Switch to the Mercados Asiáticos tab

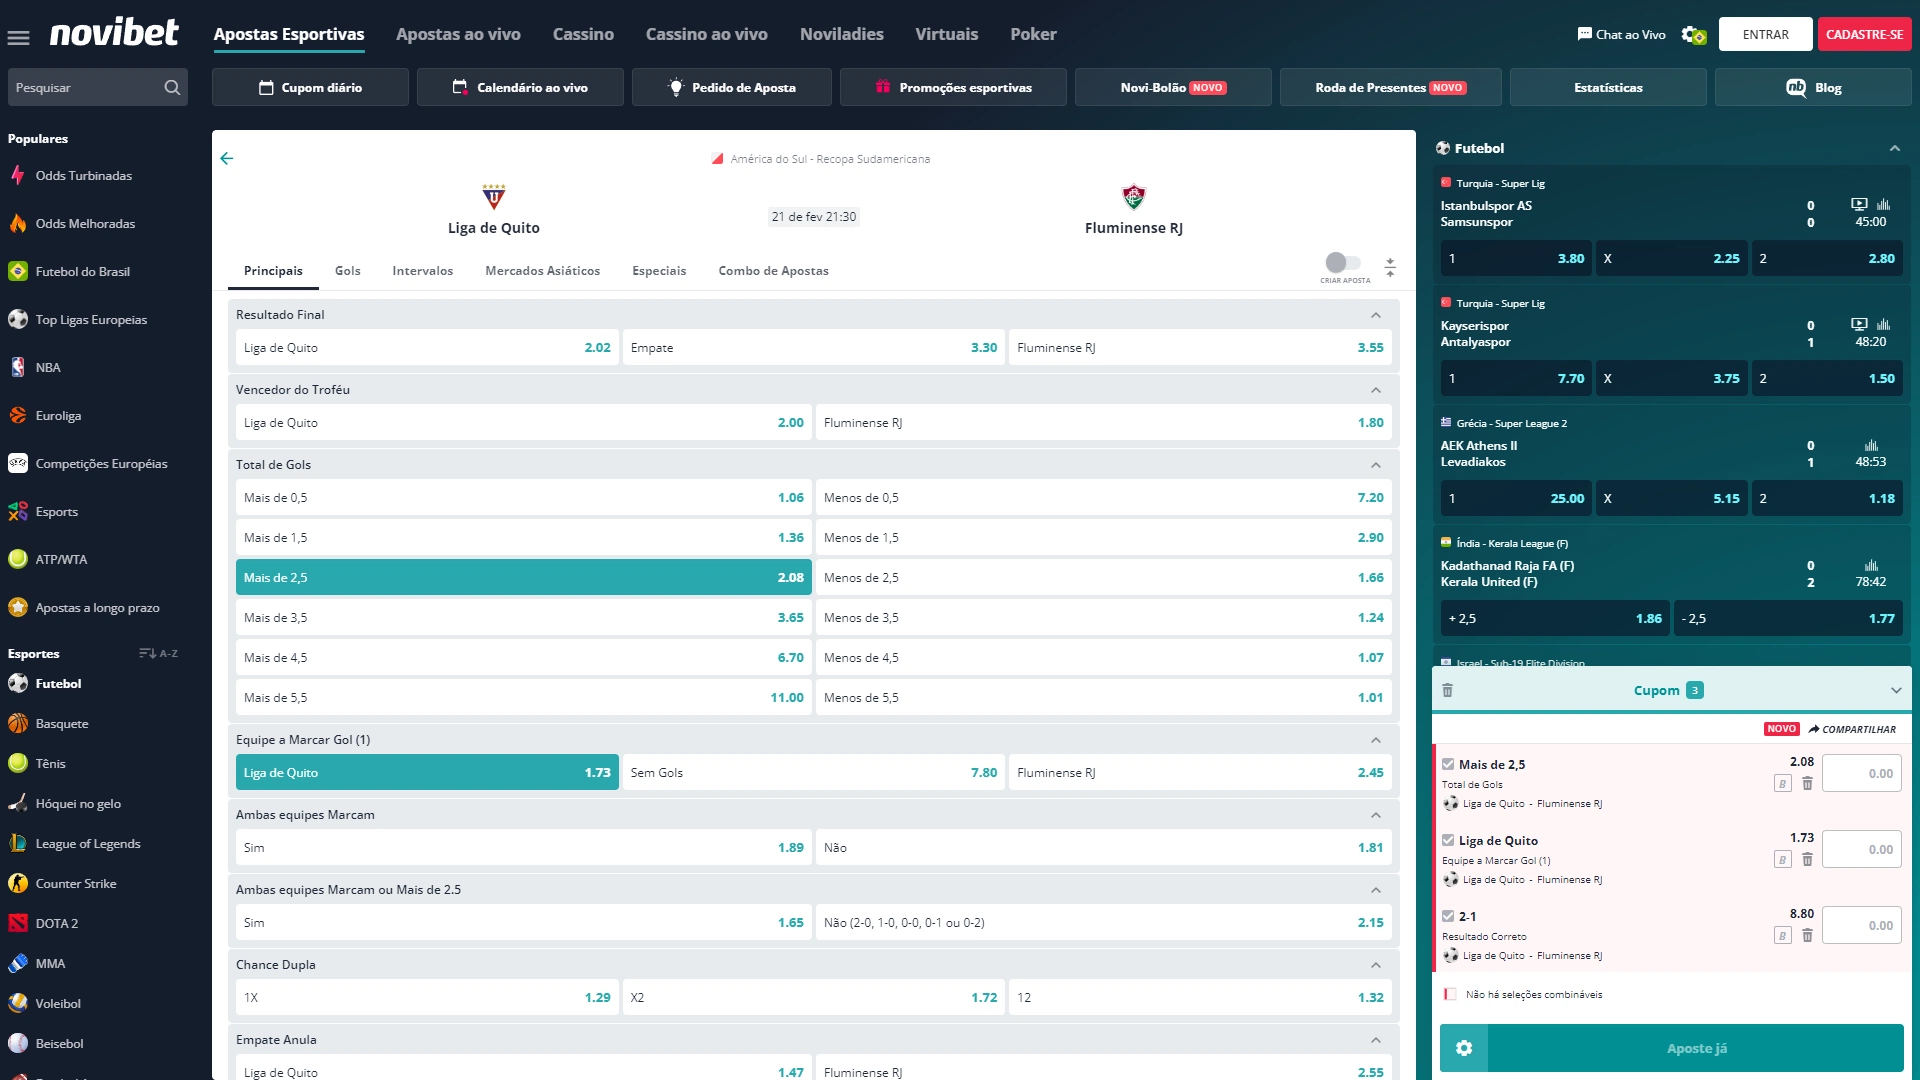[542, 271]
